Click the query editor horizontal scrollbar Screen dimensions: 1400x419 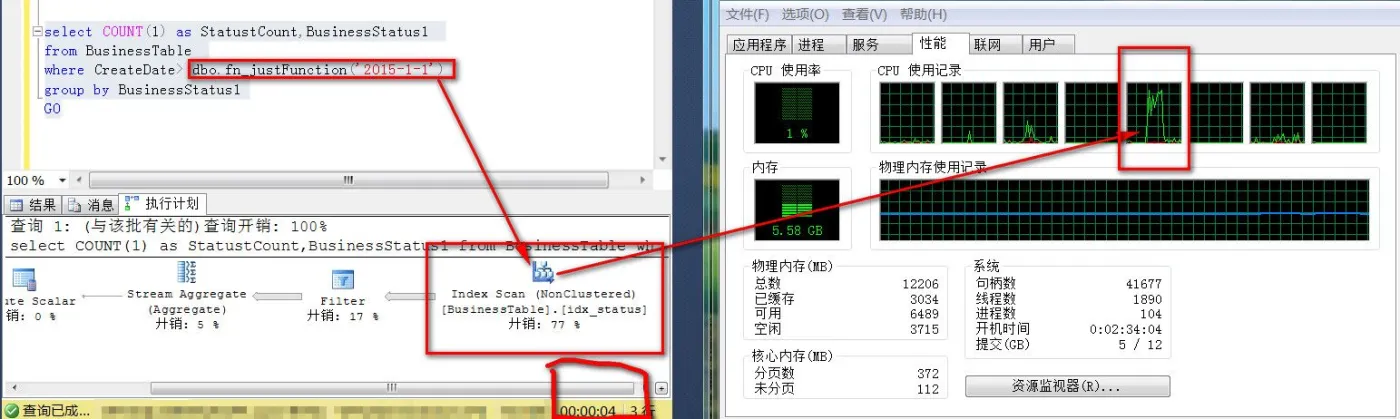(x=349, y=180)
